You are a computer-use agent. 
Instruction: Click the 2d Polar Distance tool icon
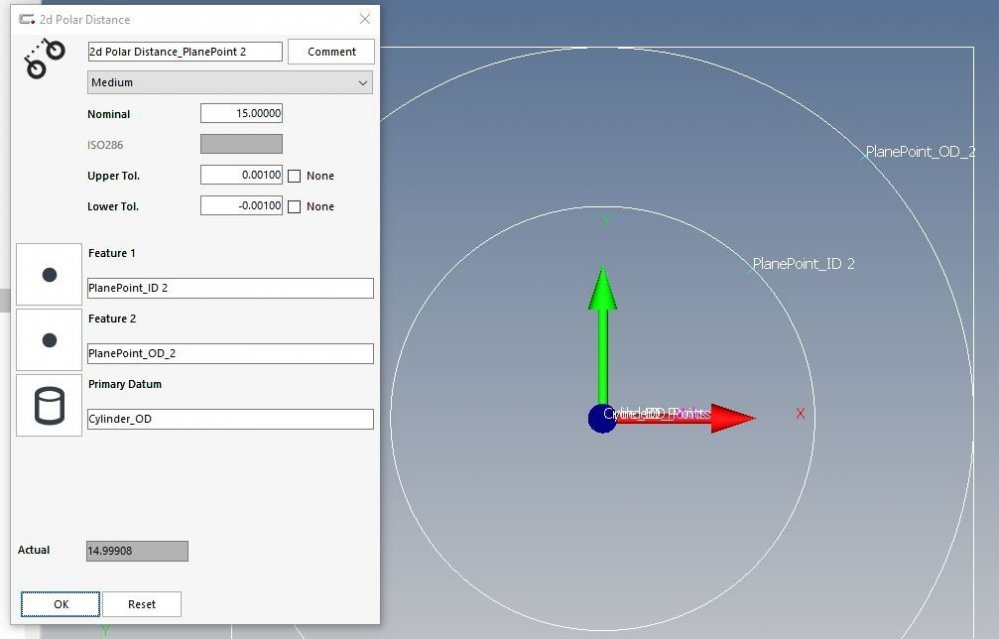point(45,59)
